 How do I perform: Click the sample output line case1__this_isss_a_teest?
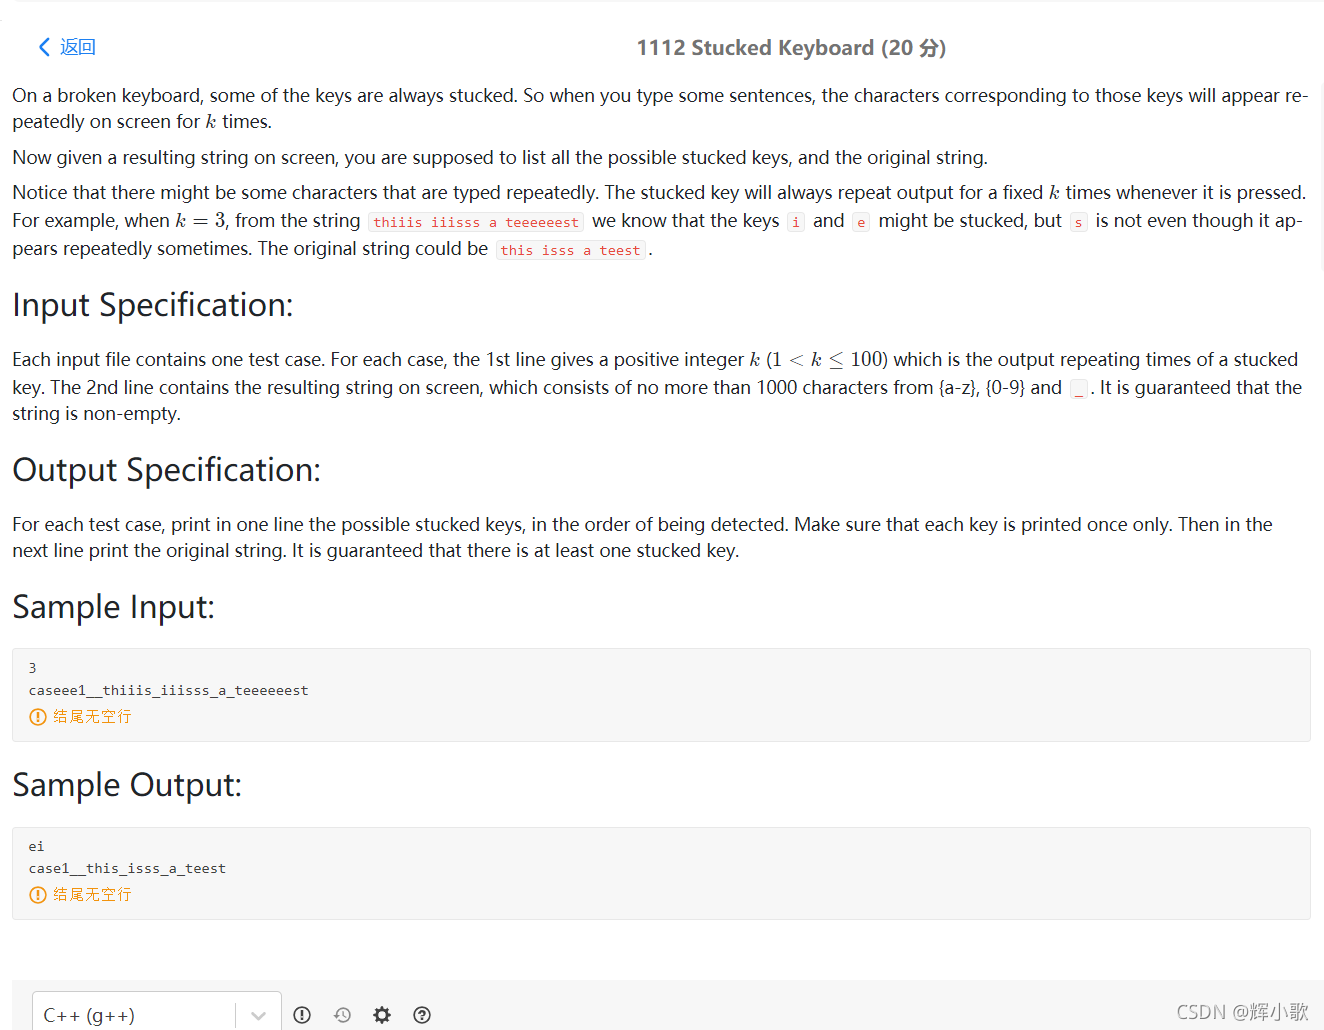click(x=127, y=868)
